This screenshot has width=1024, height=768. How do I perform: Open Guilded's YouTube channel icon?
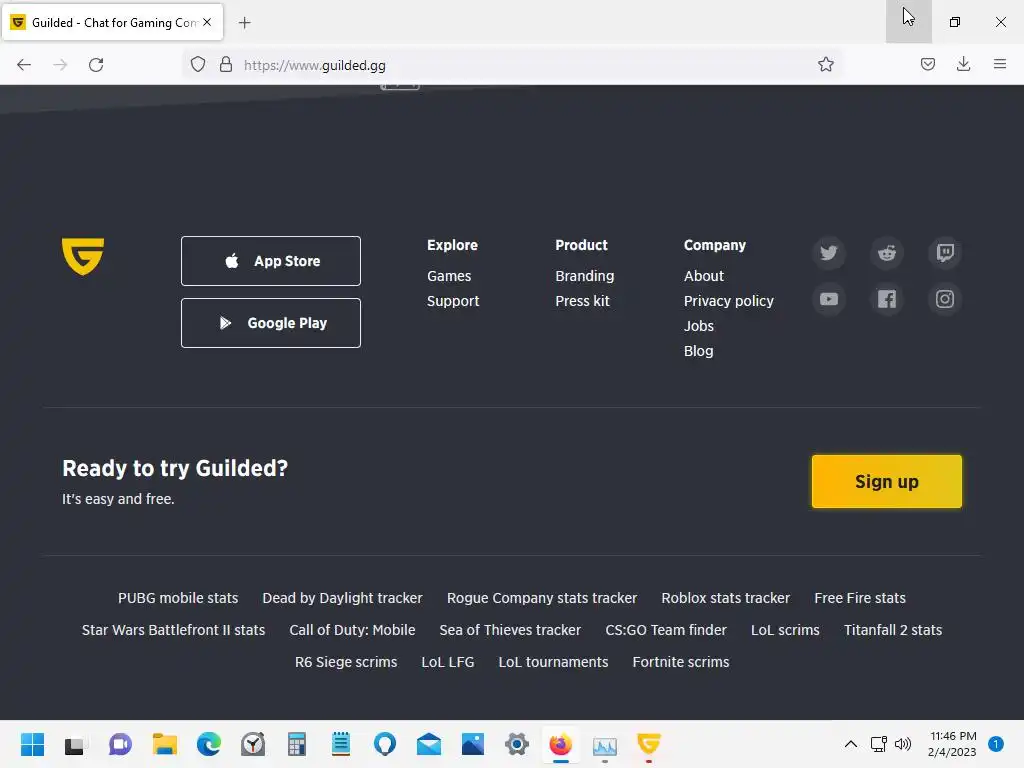coord(829,299)
